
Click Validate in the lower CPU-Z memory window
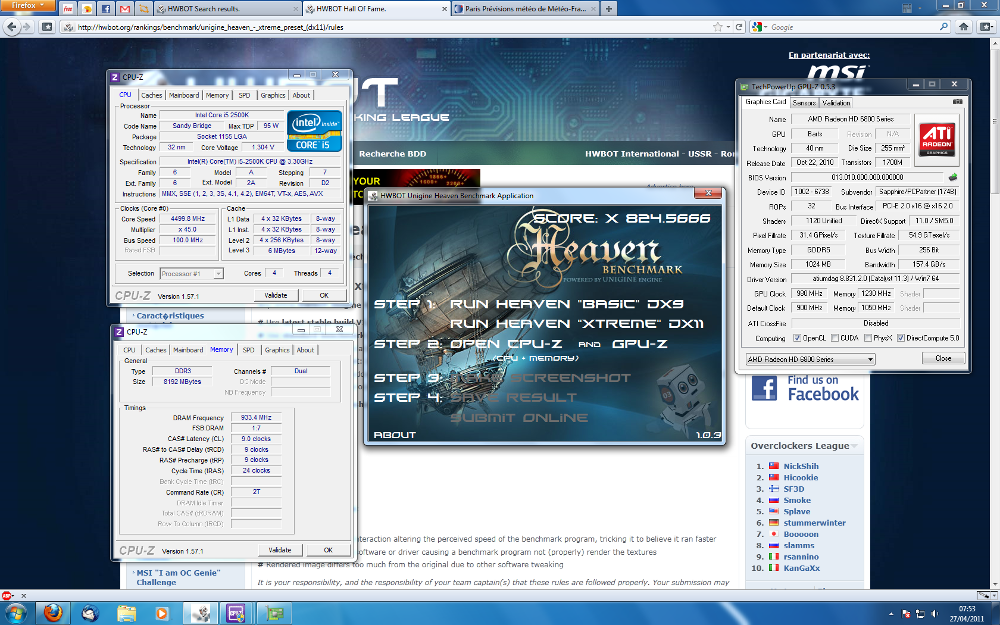pyautogui.click(x=280, y=550)
